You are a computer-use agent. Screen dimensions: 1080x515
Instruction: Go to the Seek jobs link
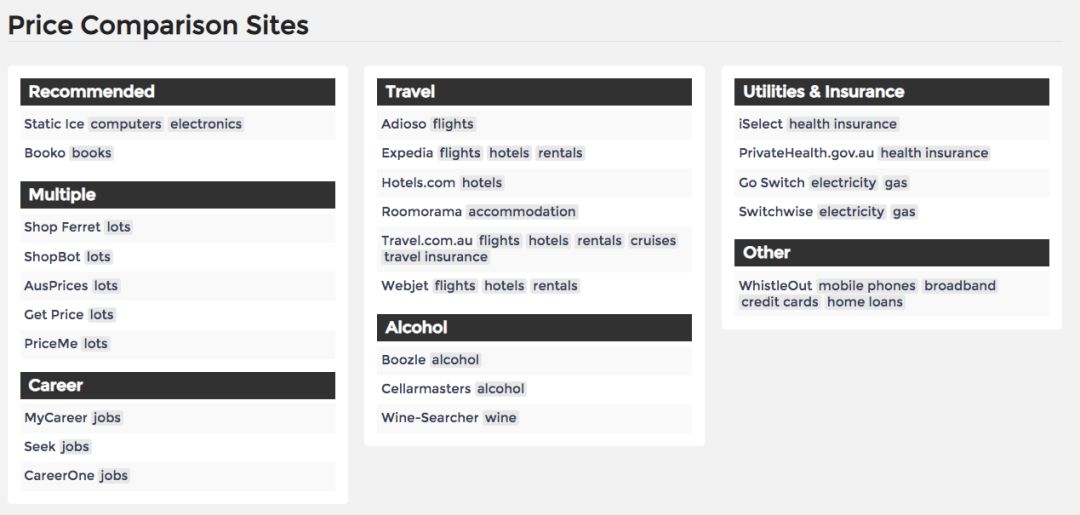tap(39, 447)
